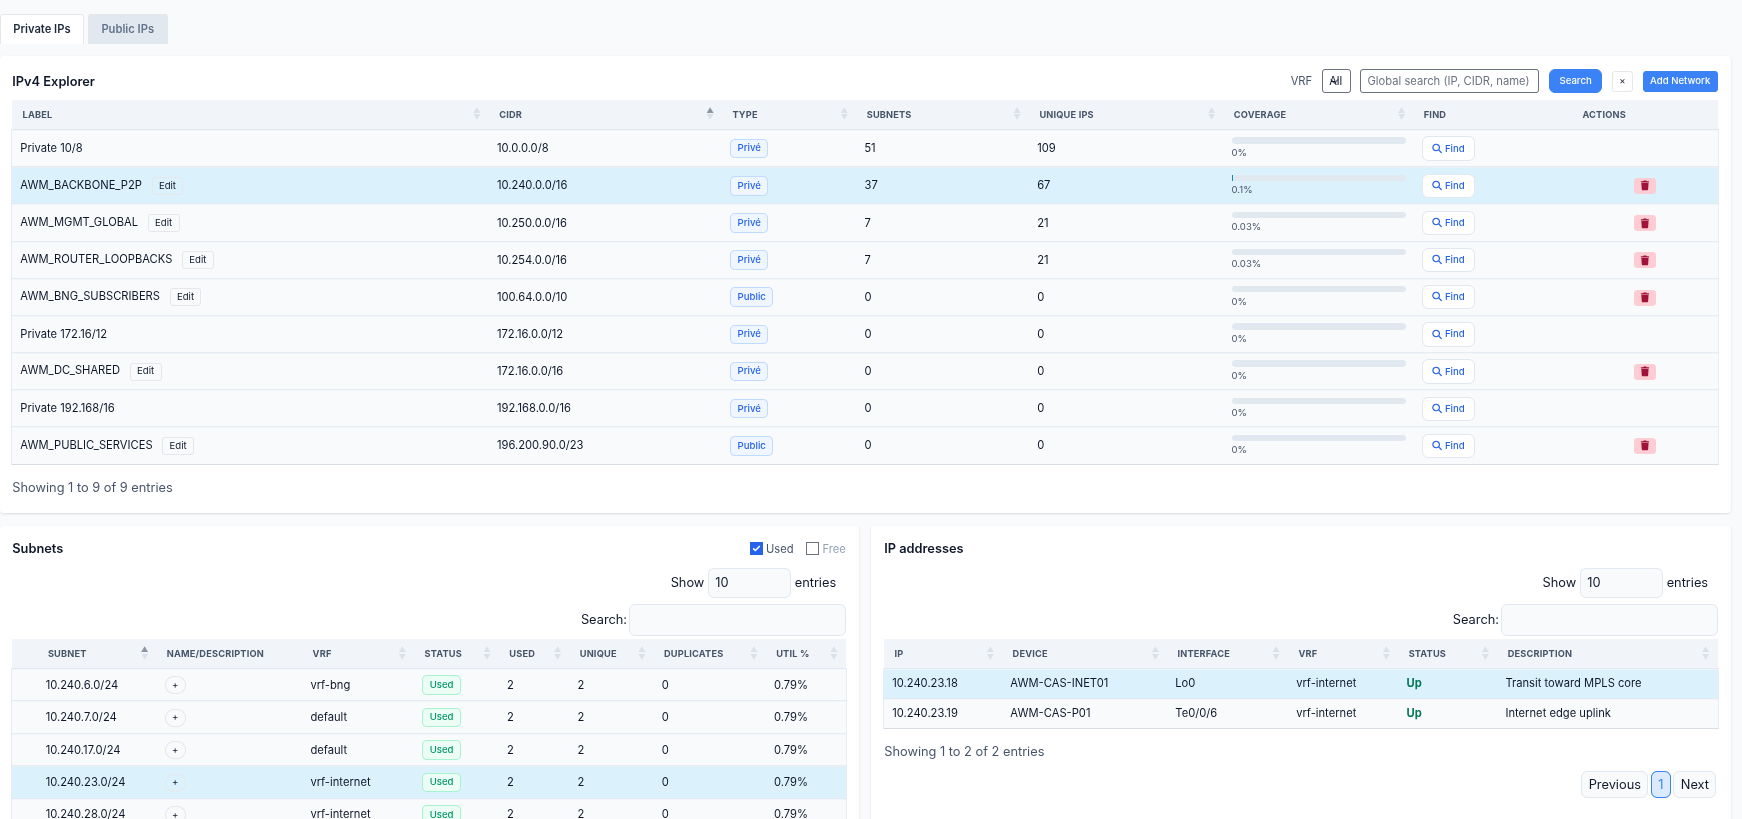
Task: Click the AWM_BACKBONE_P2P coverage bar
Action: coord(1318,178)
